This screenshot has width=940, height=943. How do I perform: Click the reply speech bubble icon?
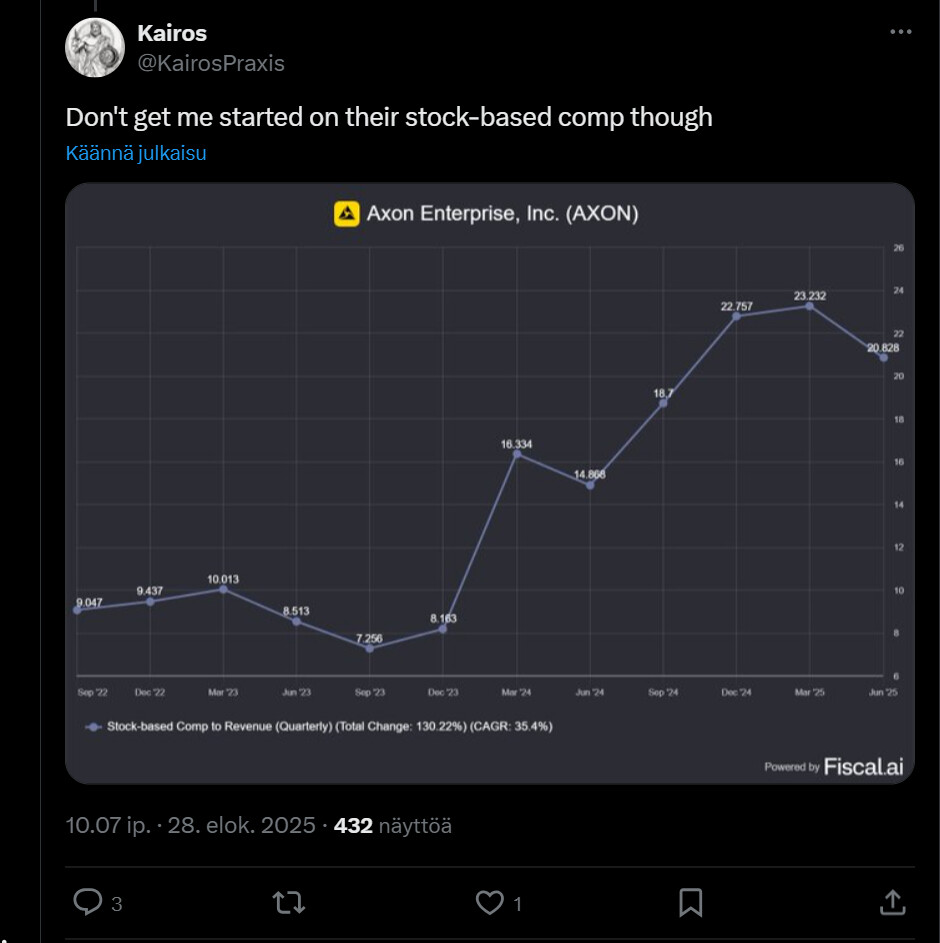pos(90,903)
